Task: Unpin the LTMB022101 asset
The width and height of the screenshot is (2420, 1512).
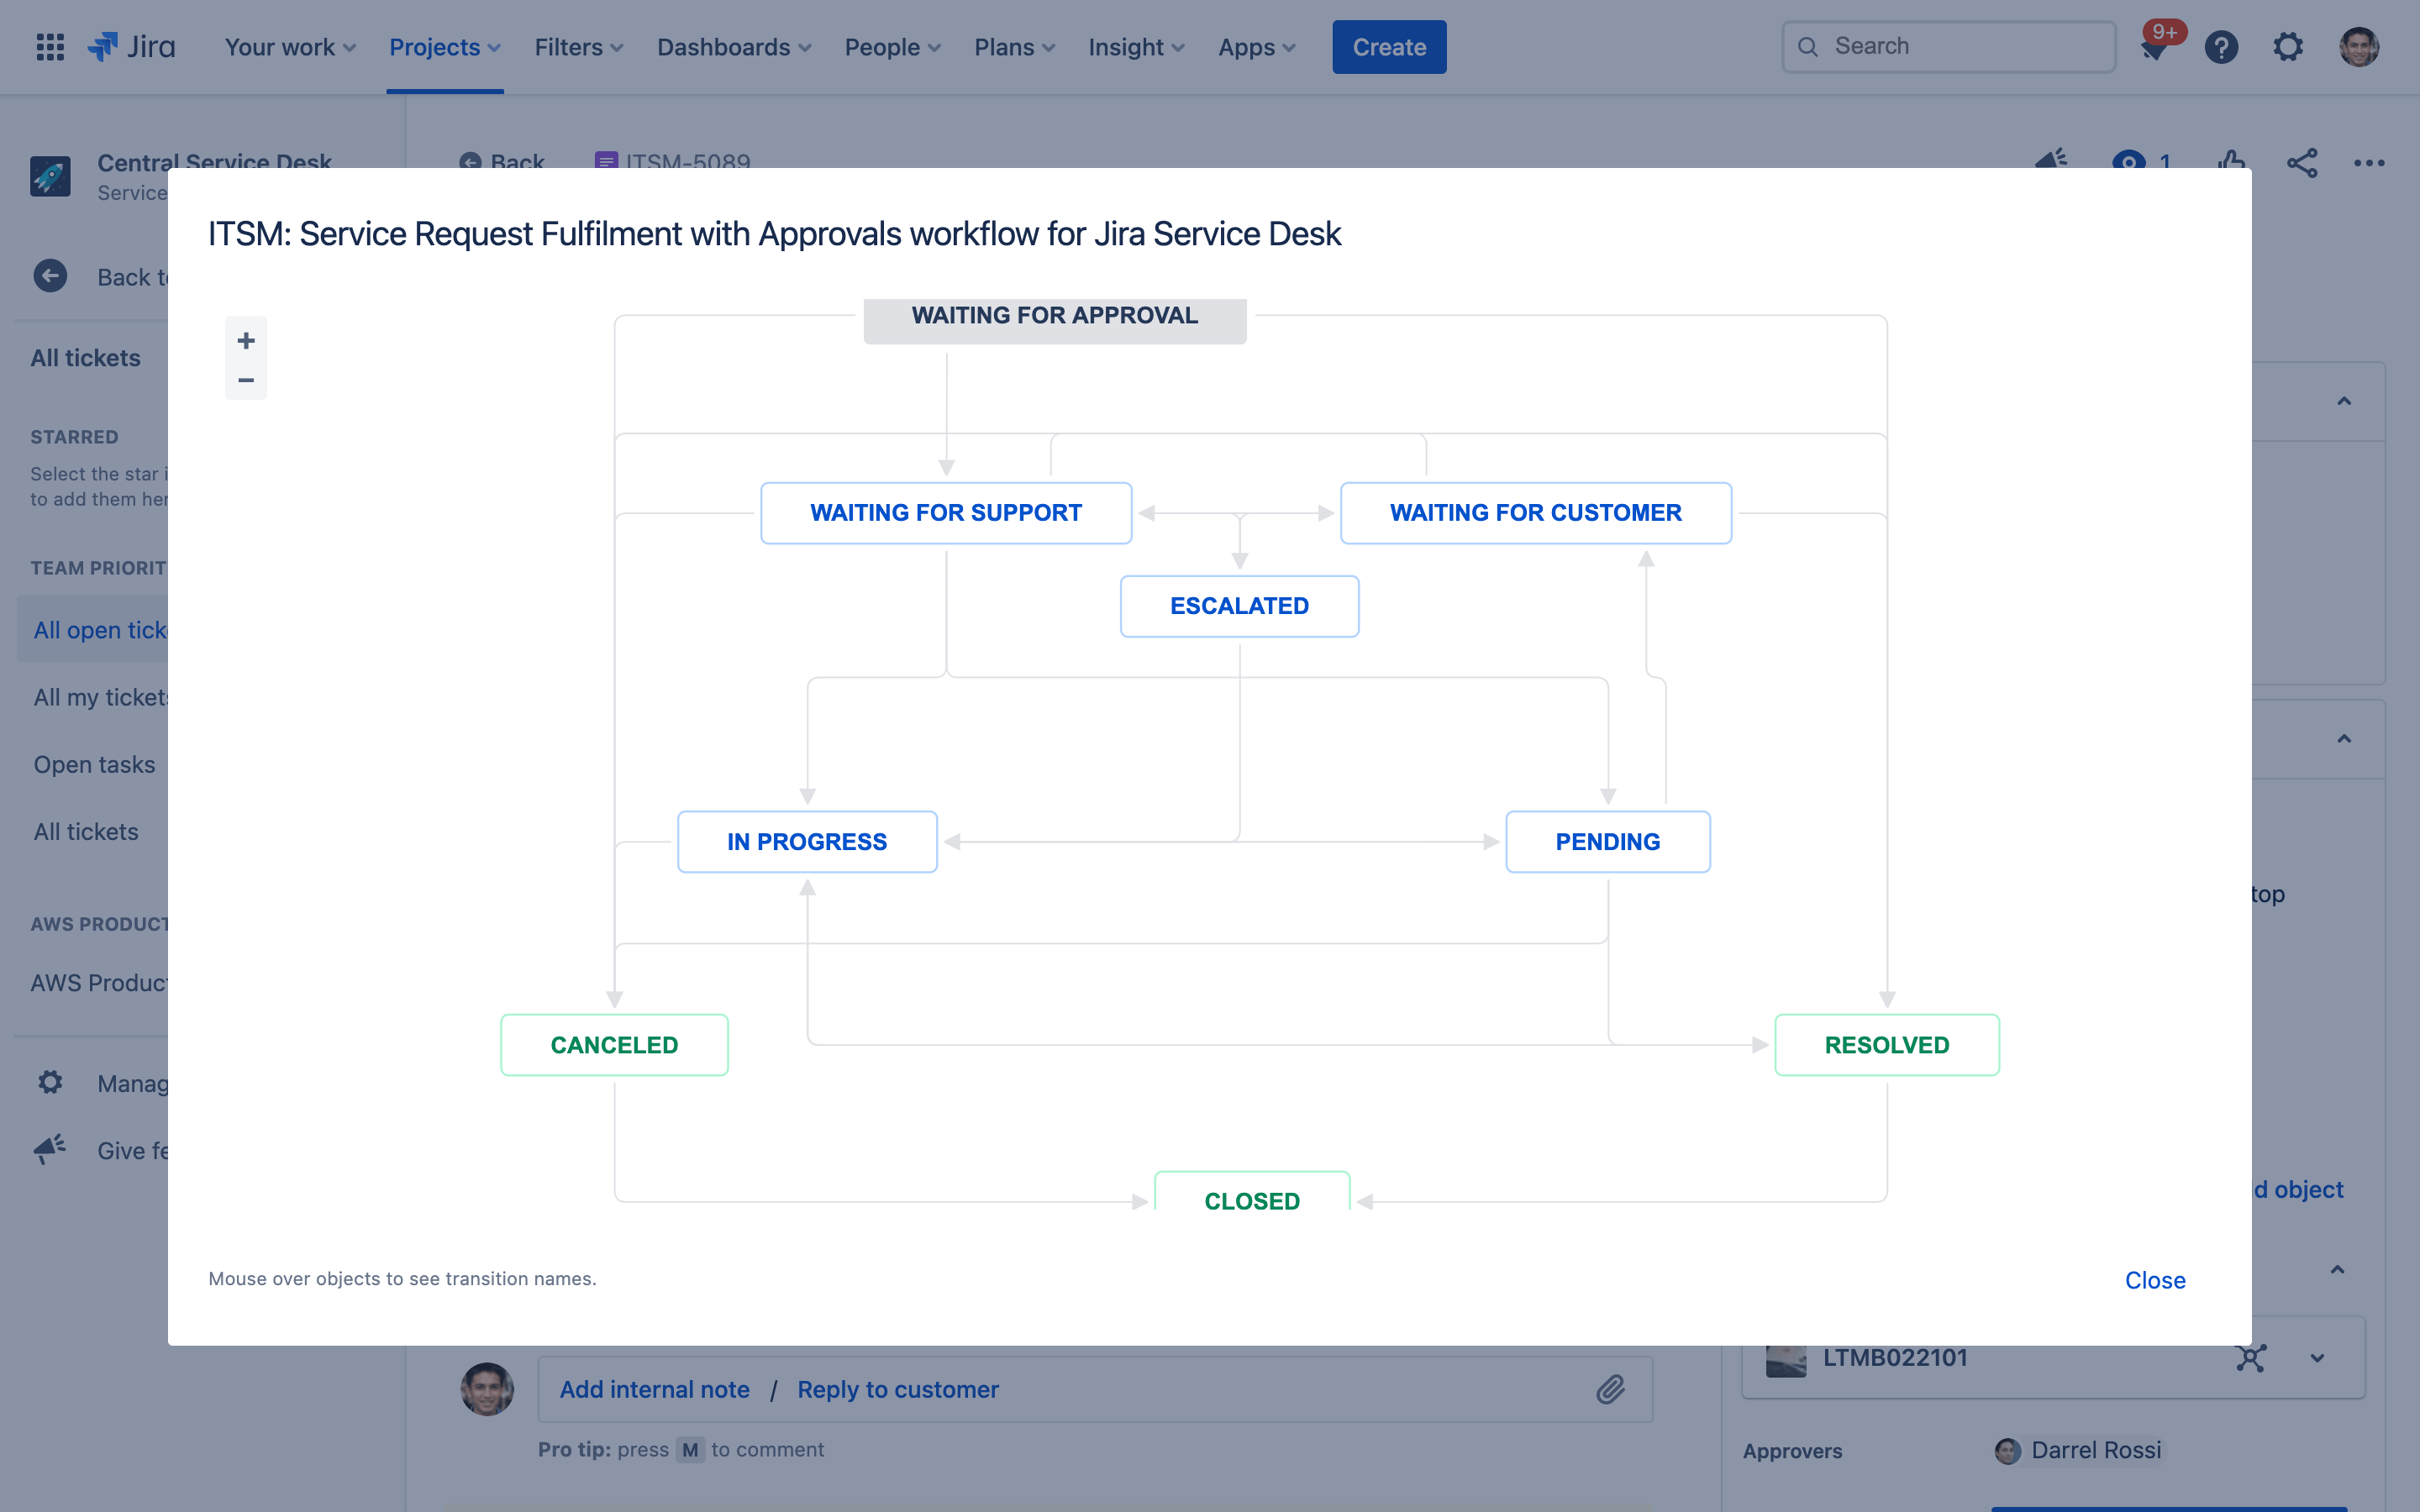Action: click(x=2252, y=1357)
